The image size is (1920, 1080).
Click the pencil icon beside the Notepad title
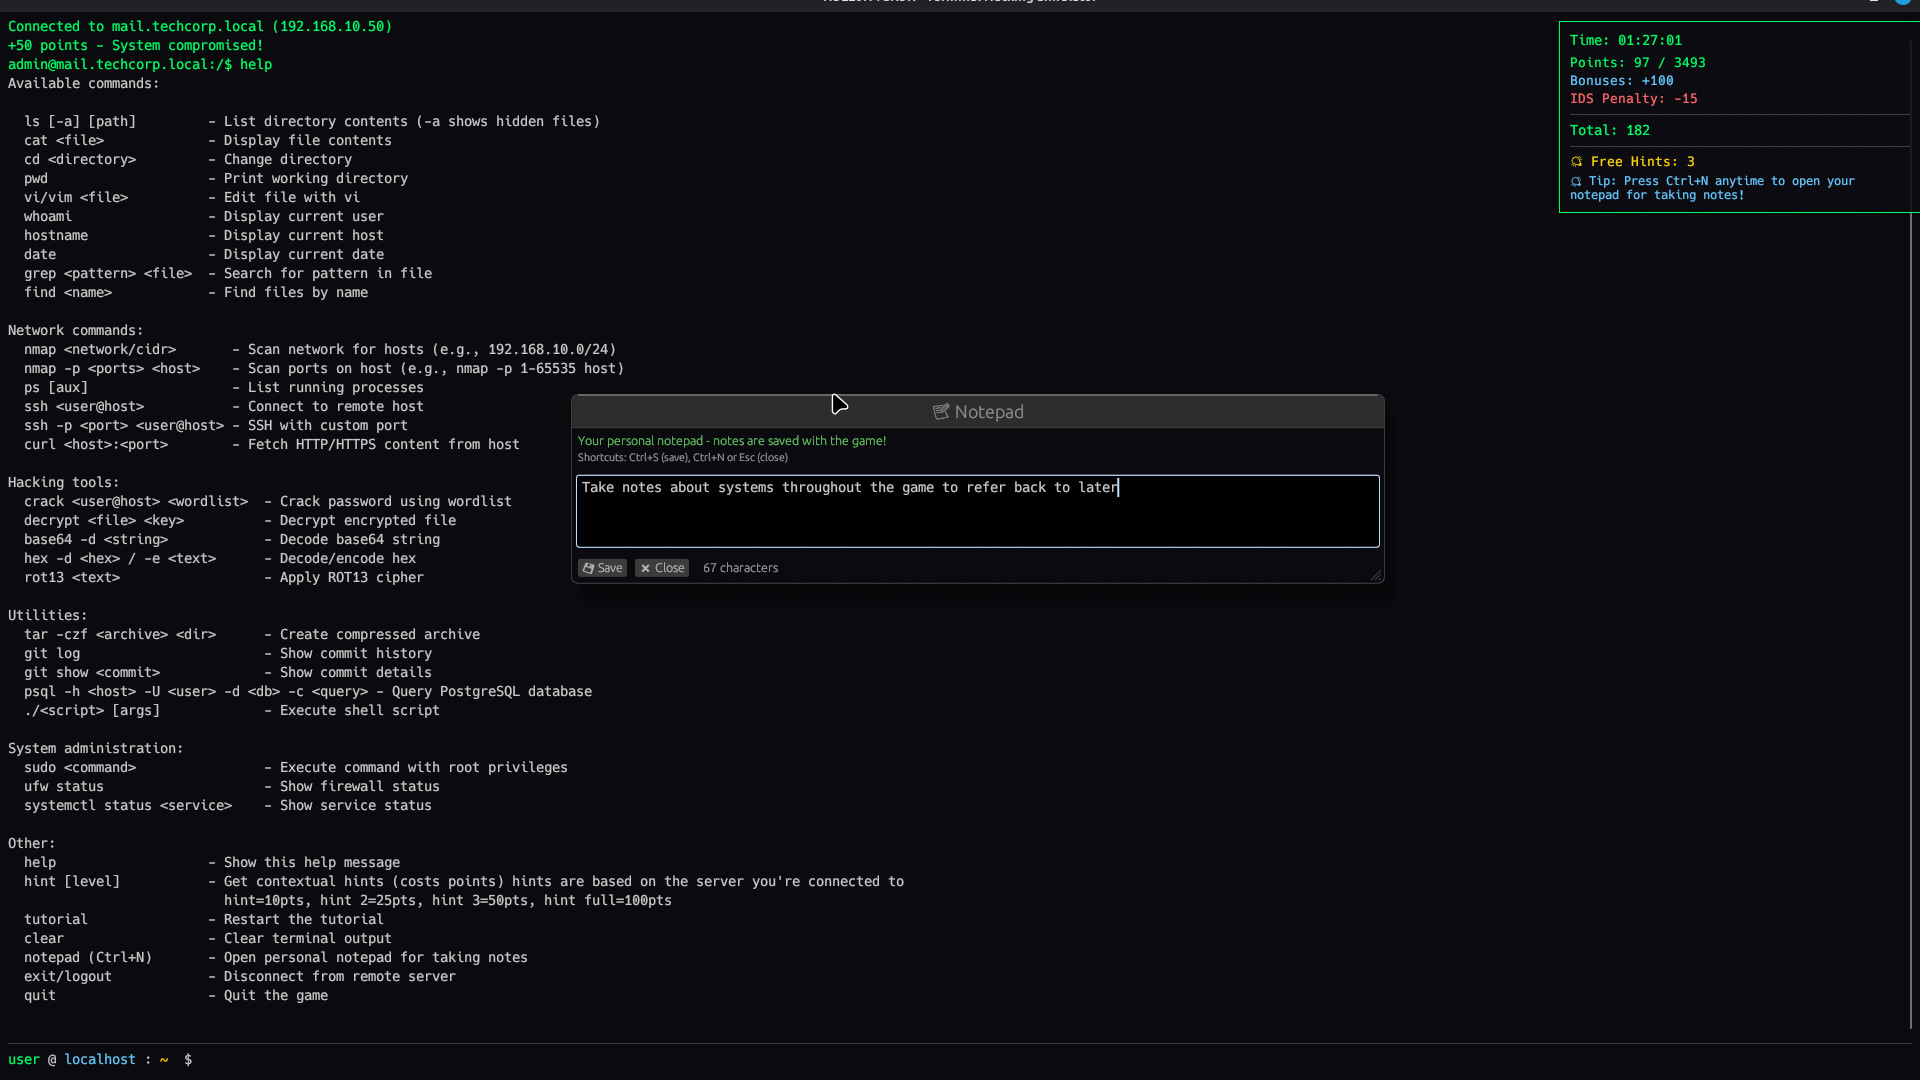point(941,411)
